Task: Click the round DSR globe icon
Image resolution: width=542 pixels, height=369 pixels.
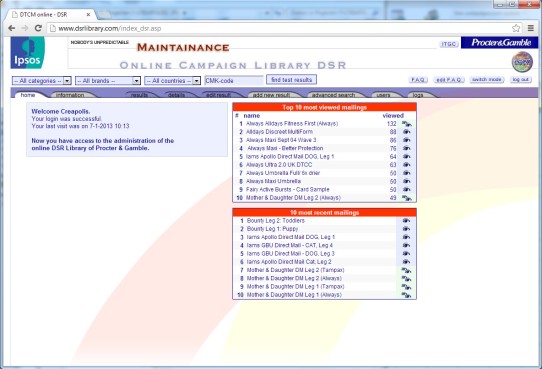Action: tap(522, 62)
